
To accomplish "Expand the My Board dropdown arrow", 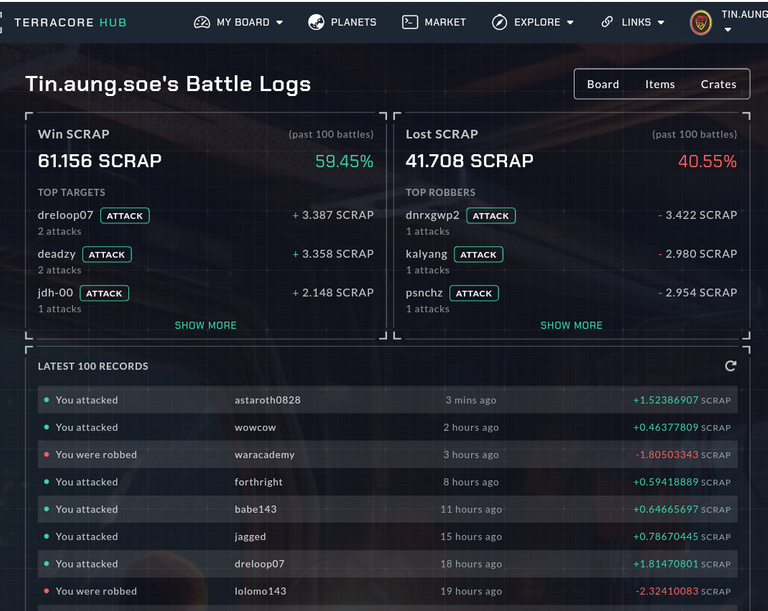I will (279, 23).
